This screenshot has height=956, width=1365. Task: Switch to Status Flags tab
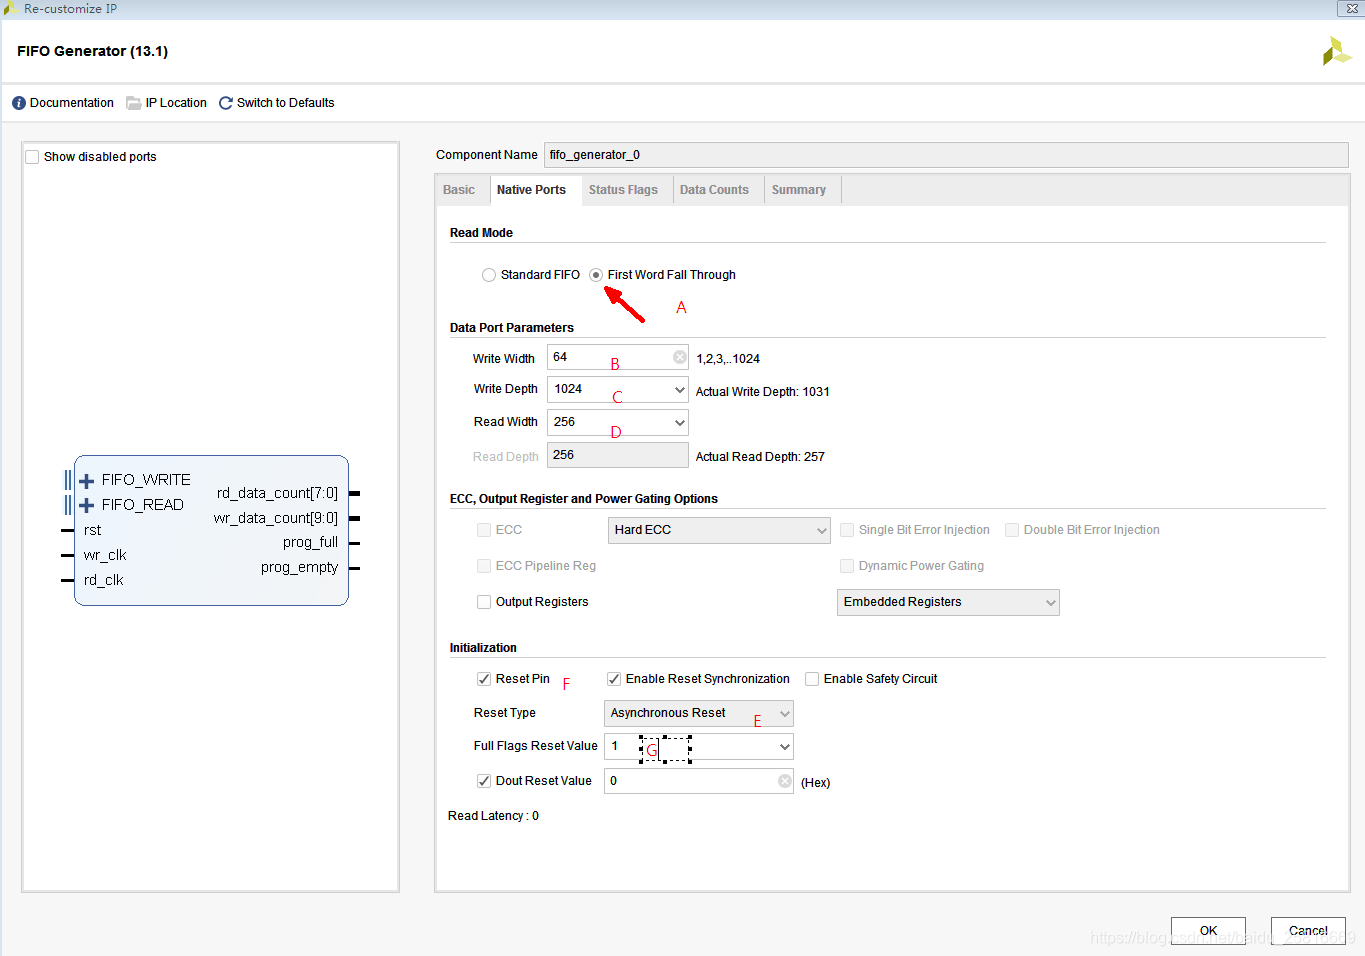(623, 190)
